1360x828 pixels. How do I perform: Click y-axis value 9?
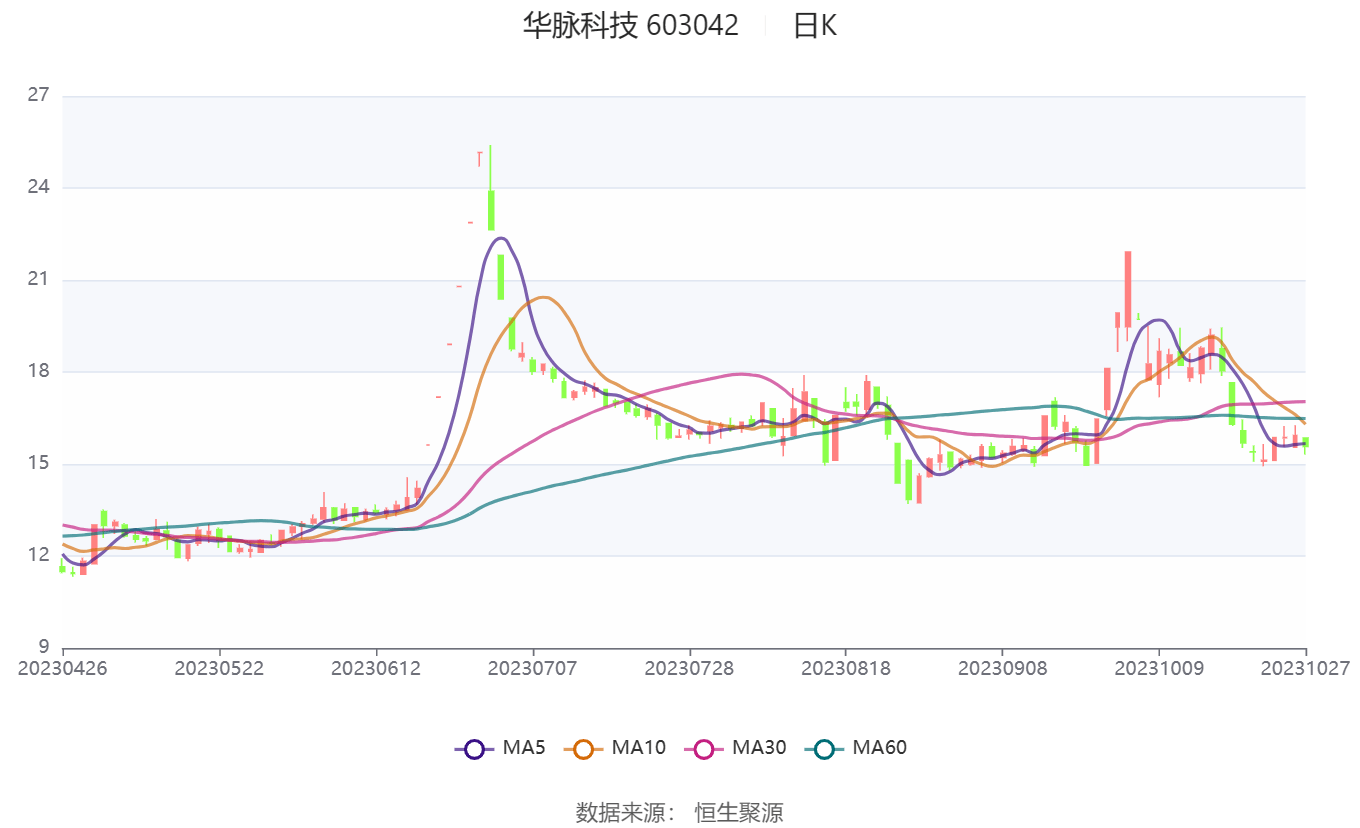tap(44, 647)
